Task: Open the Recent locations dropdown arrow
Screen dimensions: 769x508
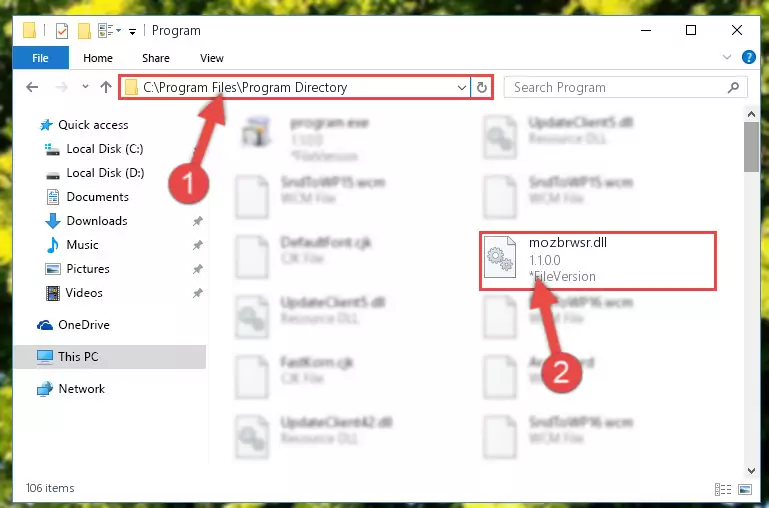Action: coord(85,87)
